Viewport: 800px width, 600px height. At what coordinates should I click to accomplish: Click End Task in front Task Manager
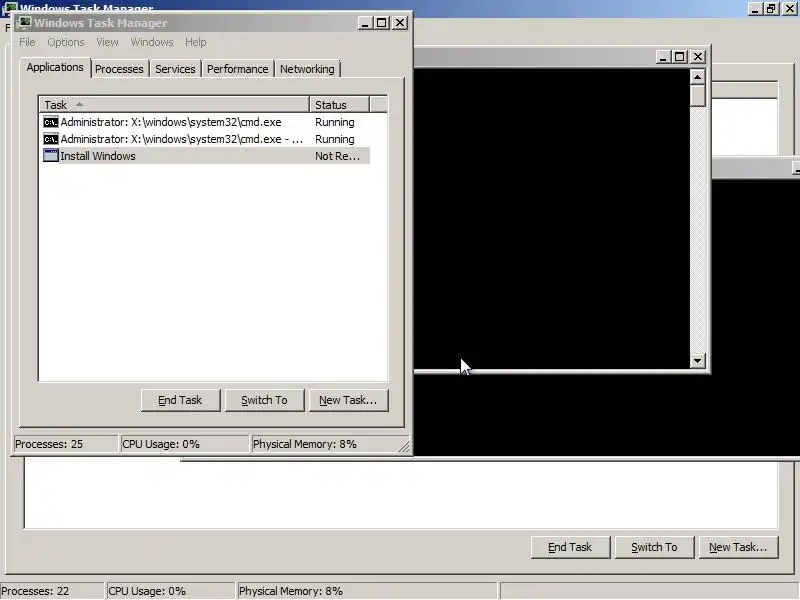point(180,400)
